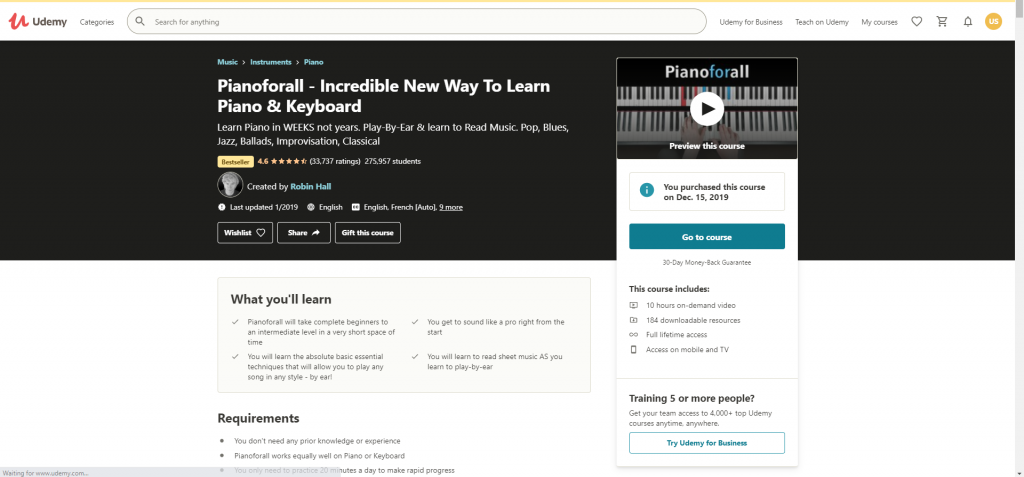This screenshot has width=1024, height=477.
Task: Click the Go to course button
Action: click(707, 237)
